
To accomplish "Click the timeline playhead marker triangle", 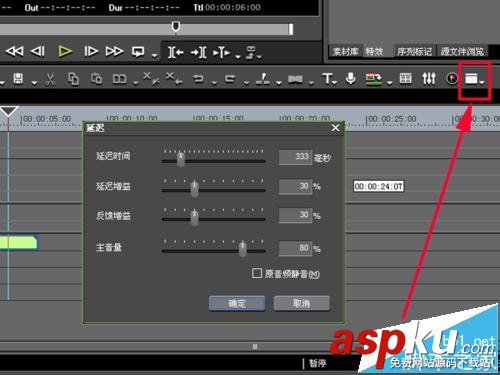I will point(8,111).
